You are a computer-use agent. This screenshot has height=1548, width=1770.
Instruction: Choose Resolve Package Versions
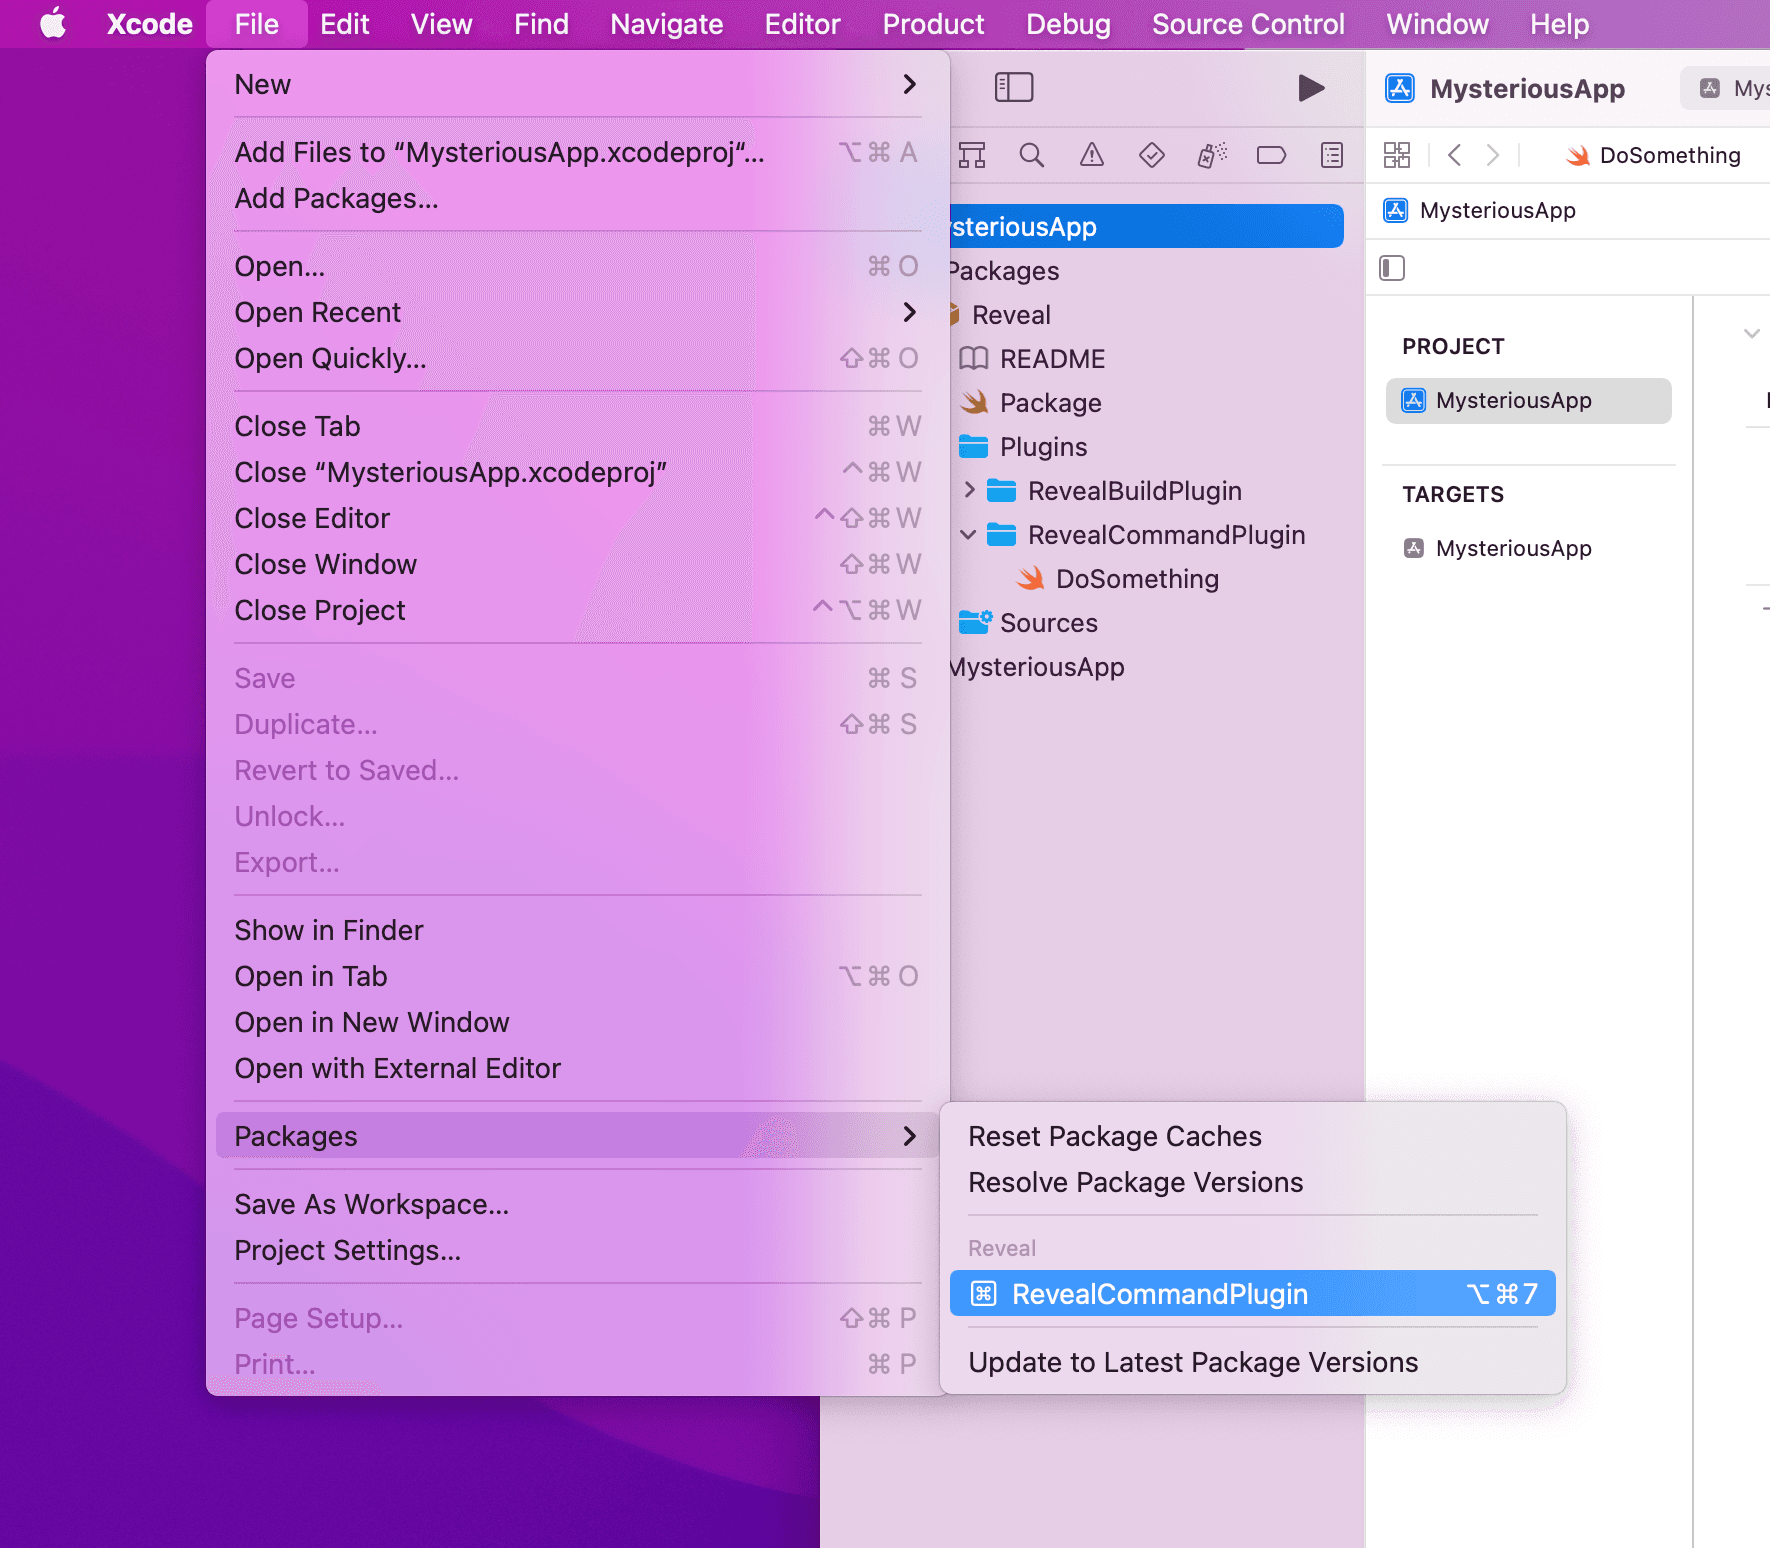click(x=1252, y=1182)
